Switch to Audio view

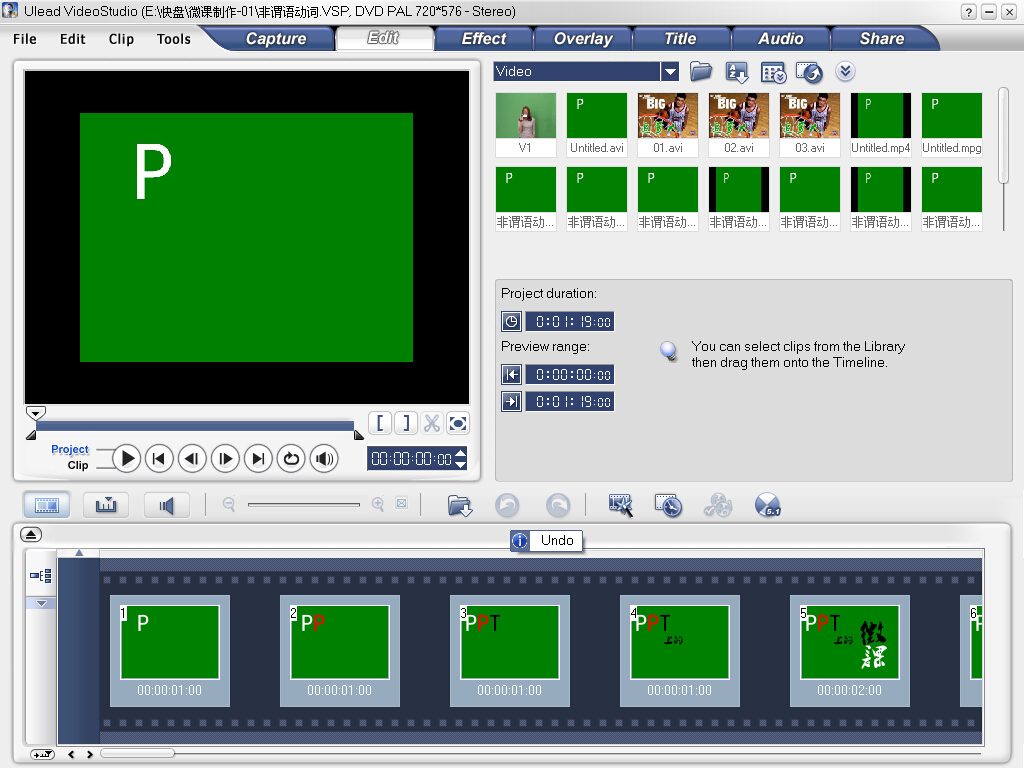pos(167,505)
